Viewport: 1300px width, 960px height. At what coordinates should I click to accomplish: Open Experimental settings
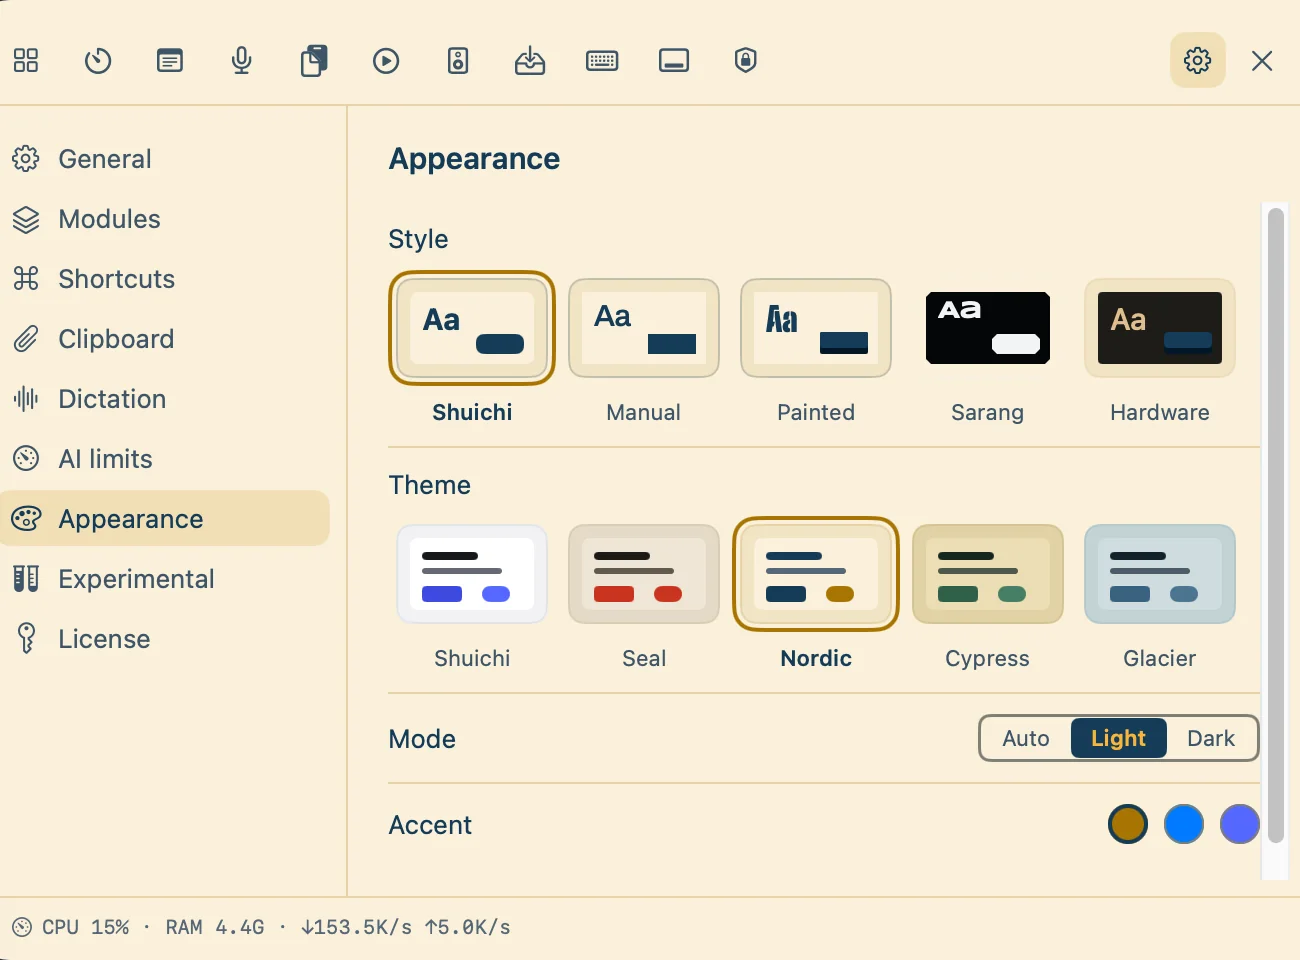[165, 579]
